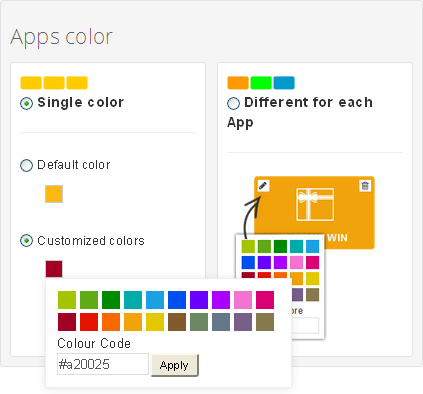Click the Colour Code input field

[x=103, y=364]
